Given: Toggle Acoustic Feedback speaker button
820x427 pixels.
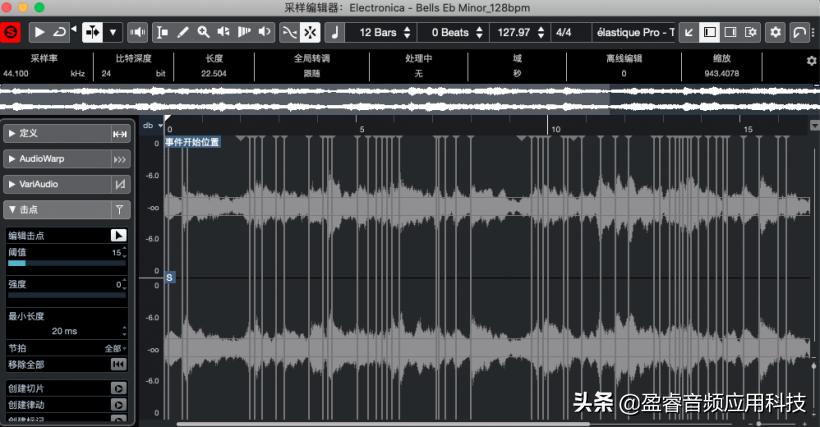Looking at the screenshot, I should tap(138, 32).
